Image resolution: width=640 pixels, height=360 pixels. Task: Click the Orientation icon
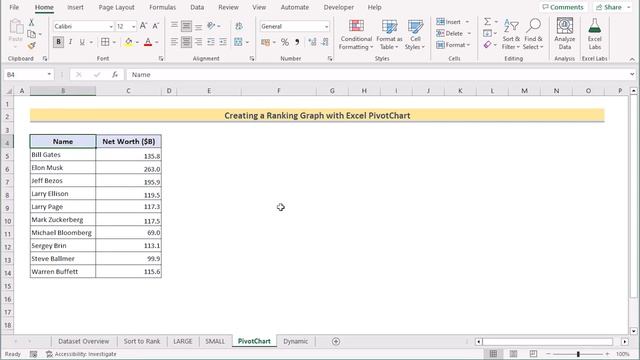(211, 26)
